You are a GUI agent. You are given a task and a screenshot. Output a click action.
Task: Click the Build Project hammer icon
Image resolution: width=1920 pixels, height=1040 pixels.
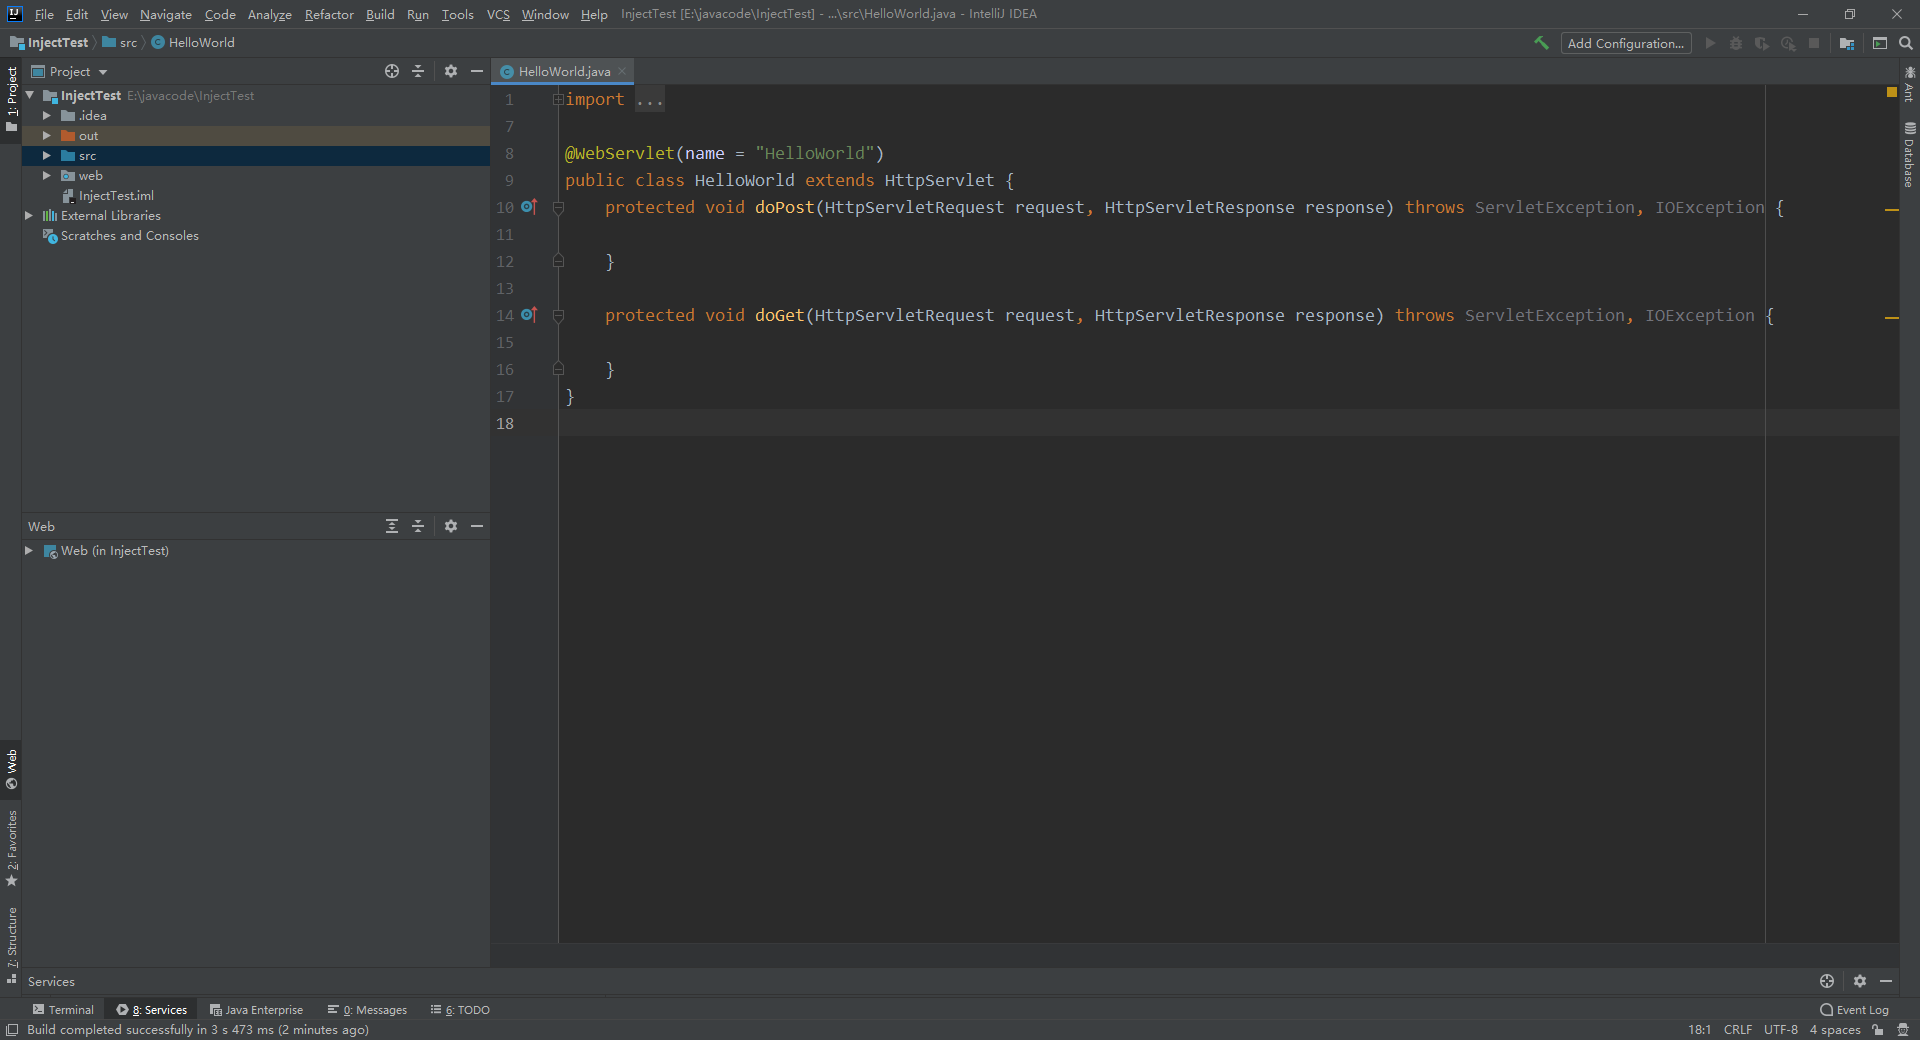[1541, 43]
